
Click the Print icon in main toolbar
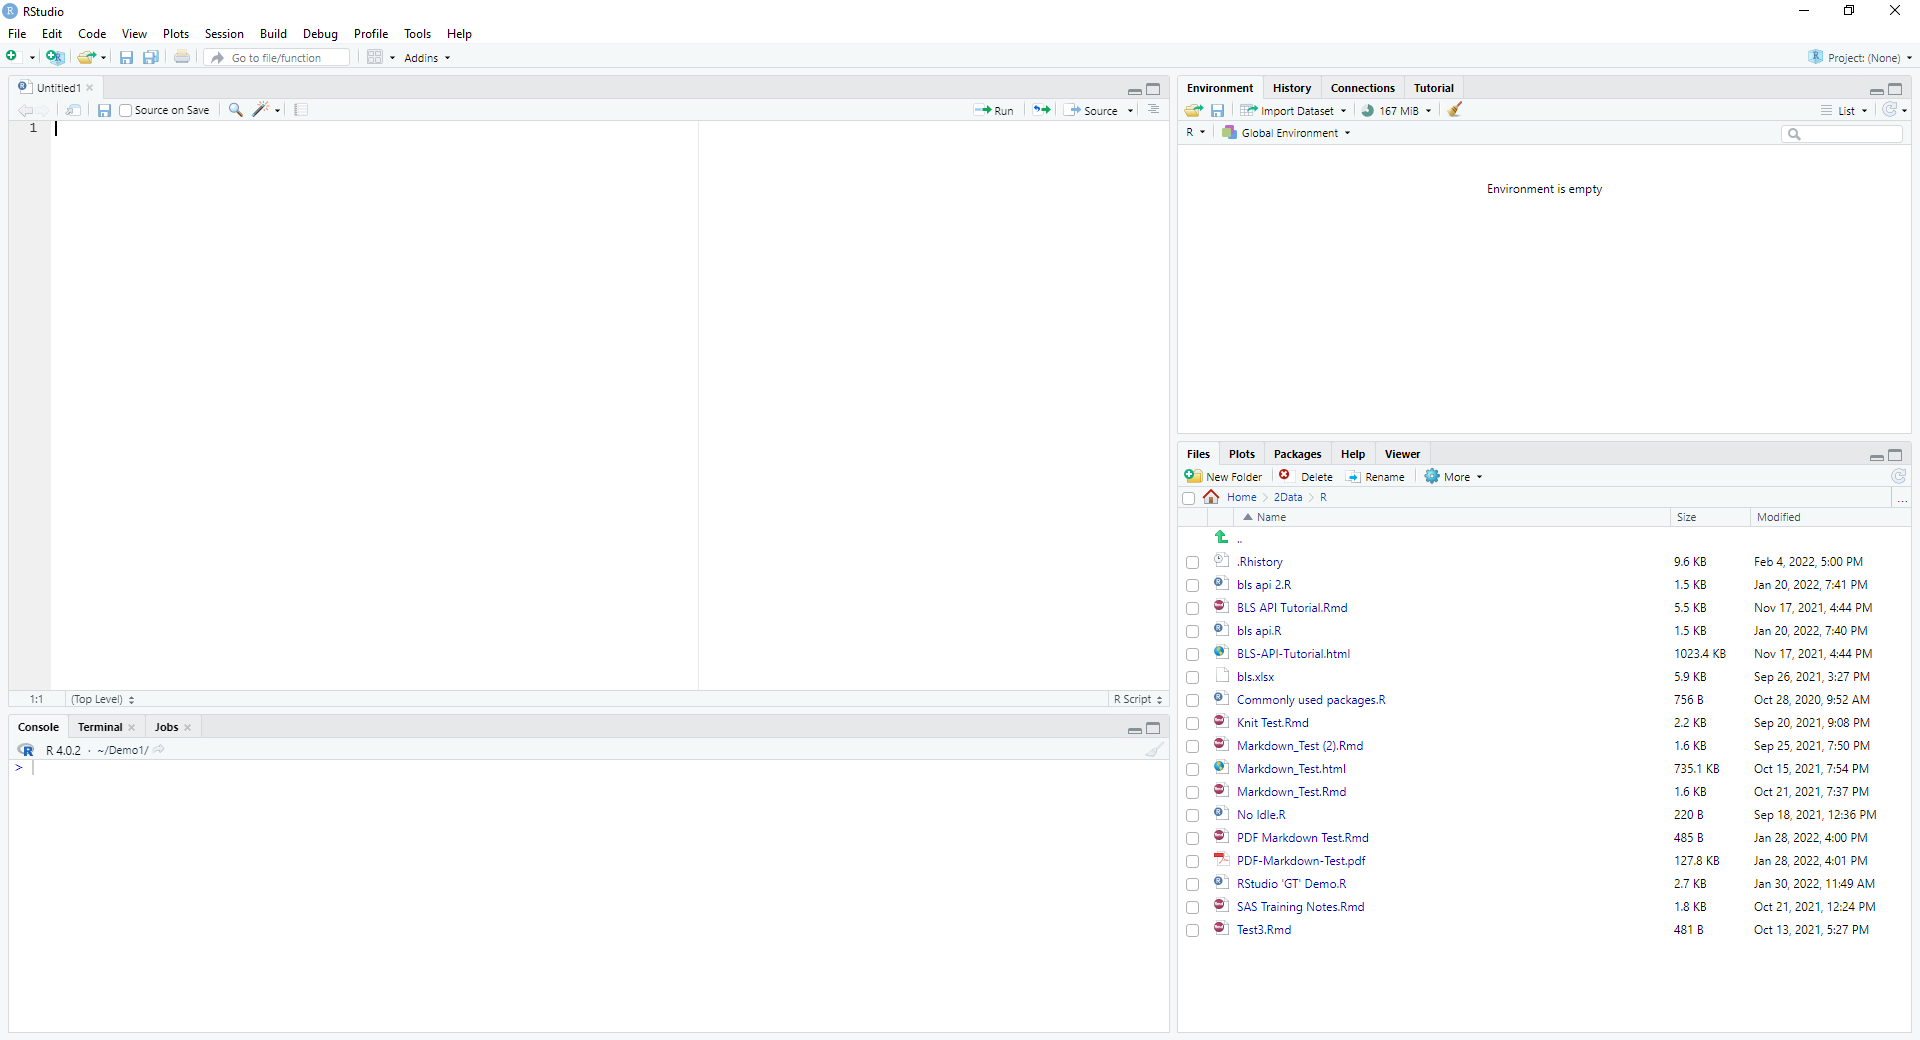pyautogui.click(x=182, y=57)
